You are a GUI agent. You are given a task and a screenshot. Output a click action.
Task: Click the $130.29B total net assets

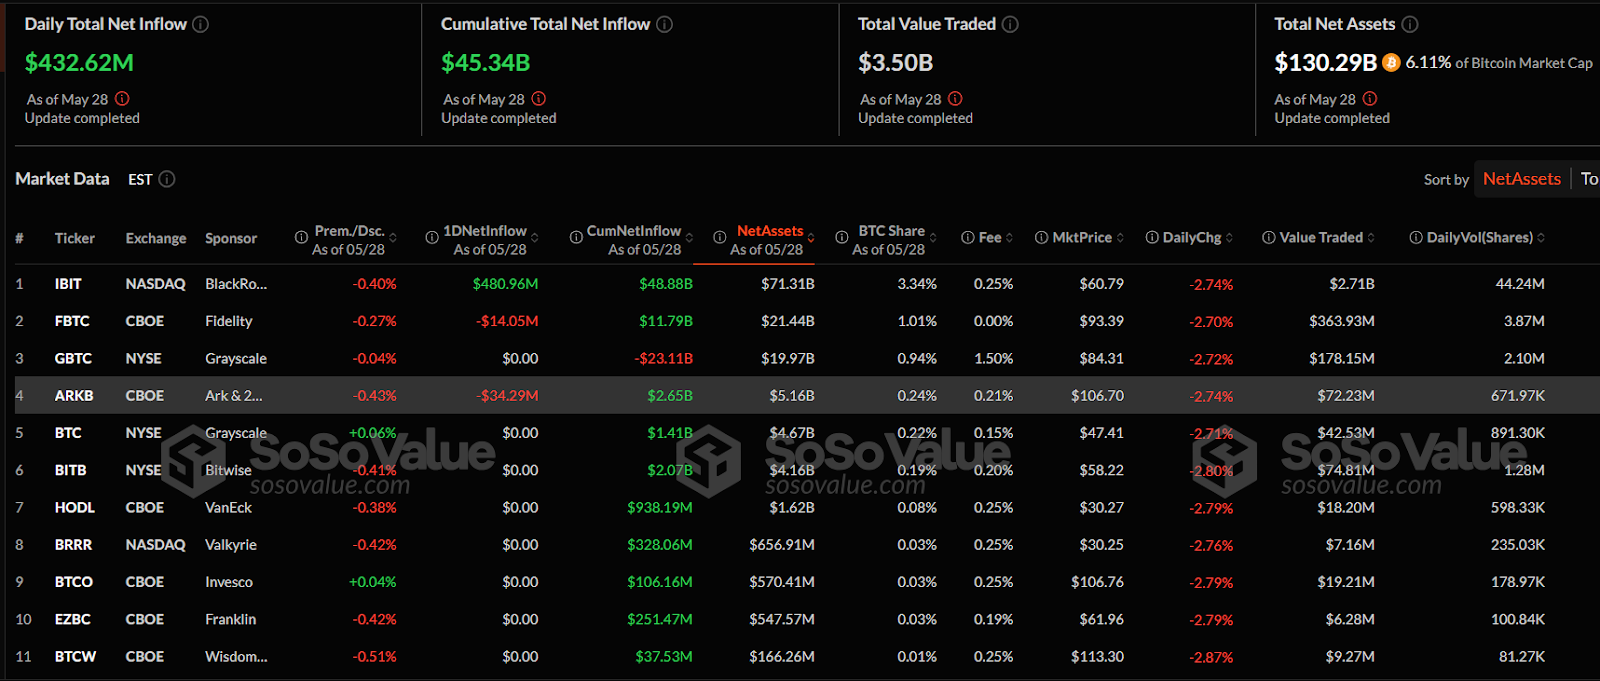pos(1325,63)
